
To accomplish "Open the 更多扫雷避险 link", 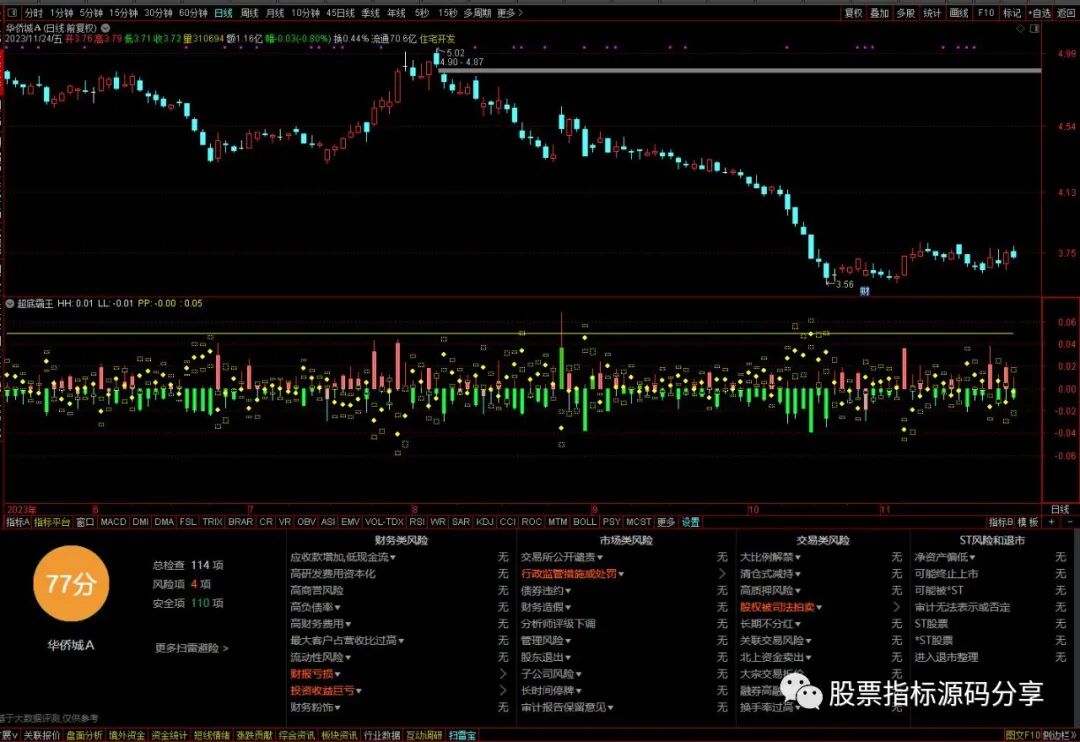I will click(x=191, y=648).
